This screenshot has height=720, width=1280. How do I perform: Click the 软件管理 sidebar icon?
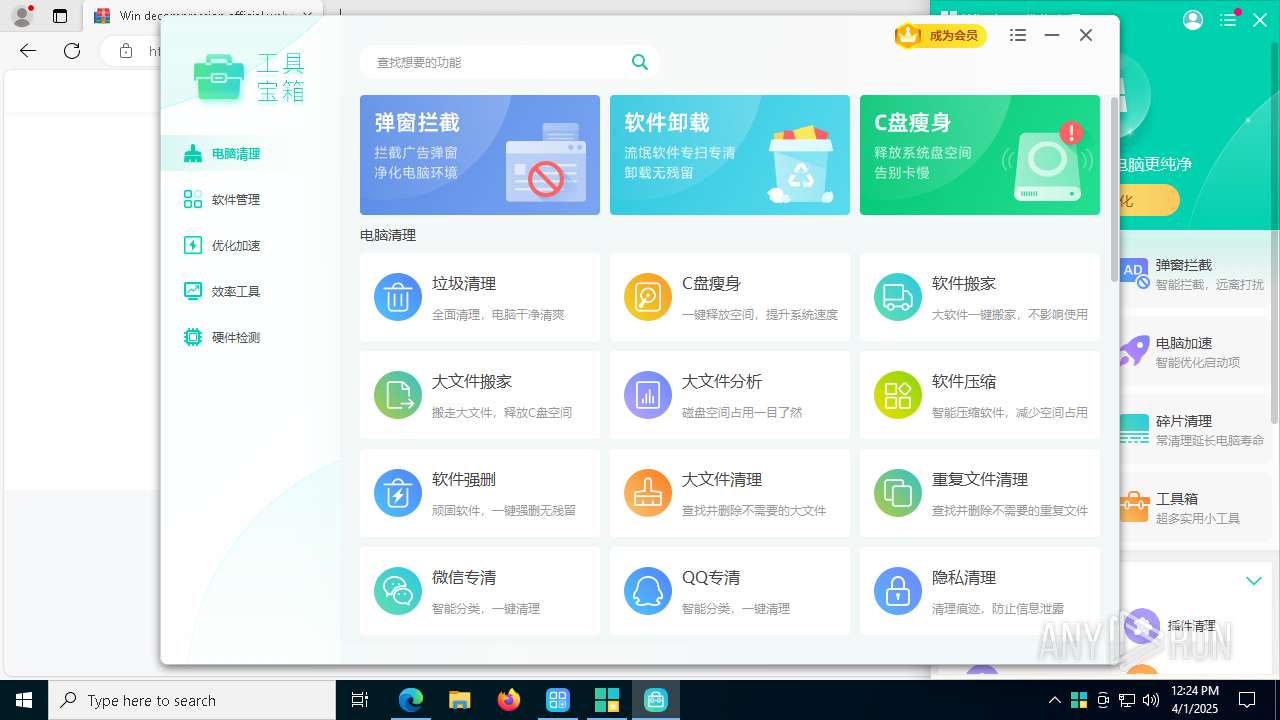click(x=193, y=199)
